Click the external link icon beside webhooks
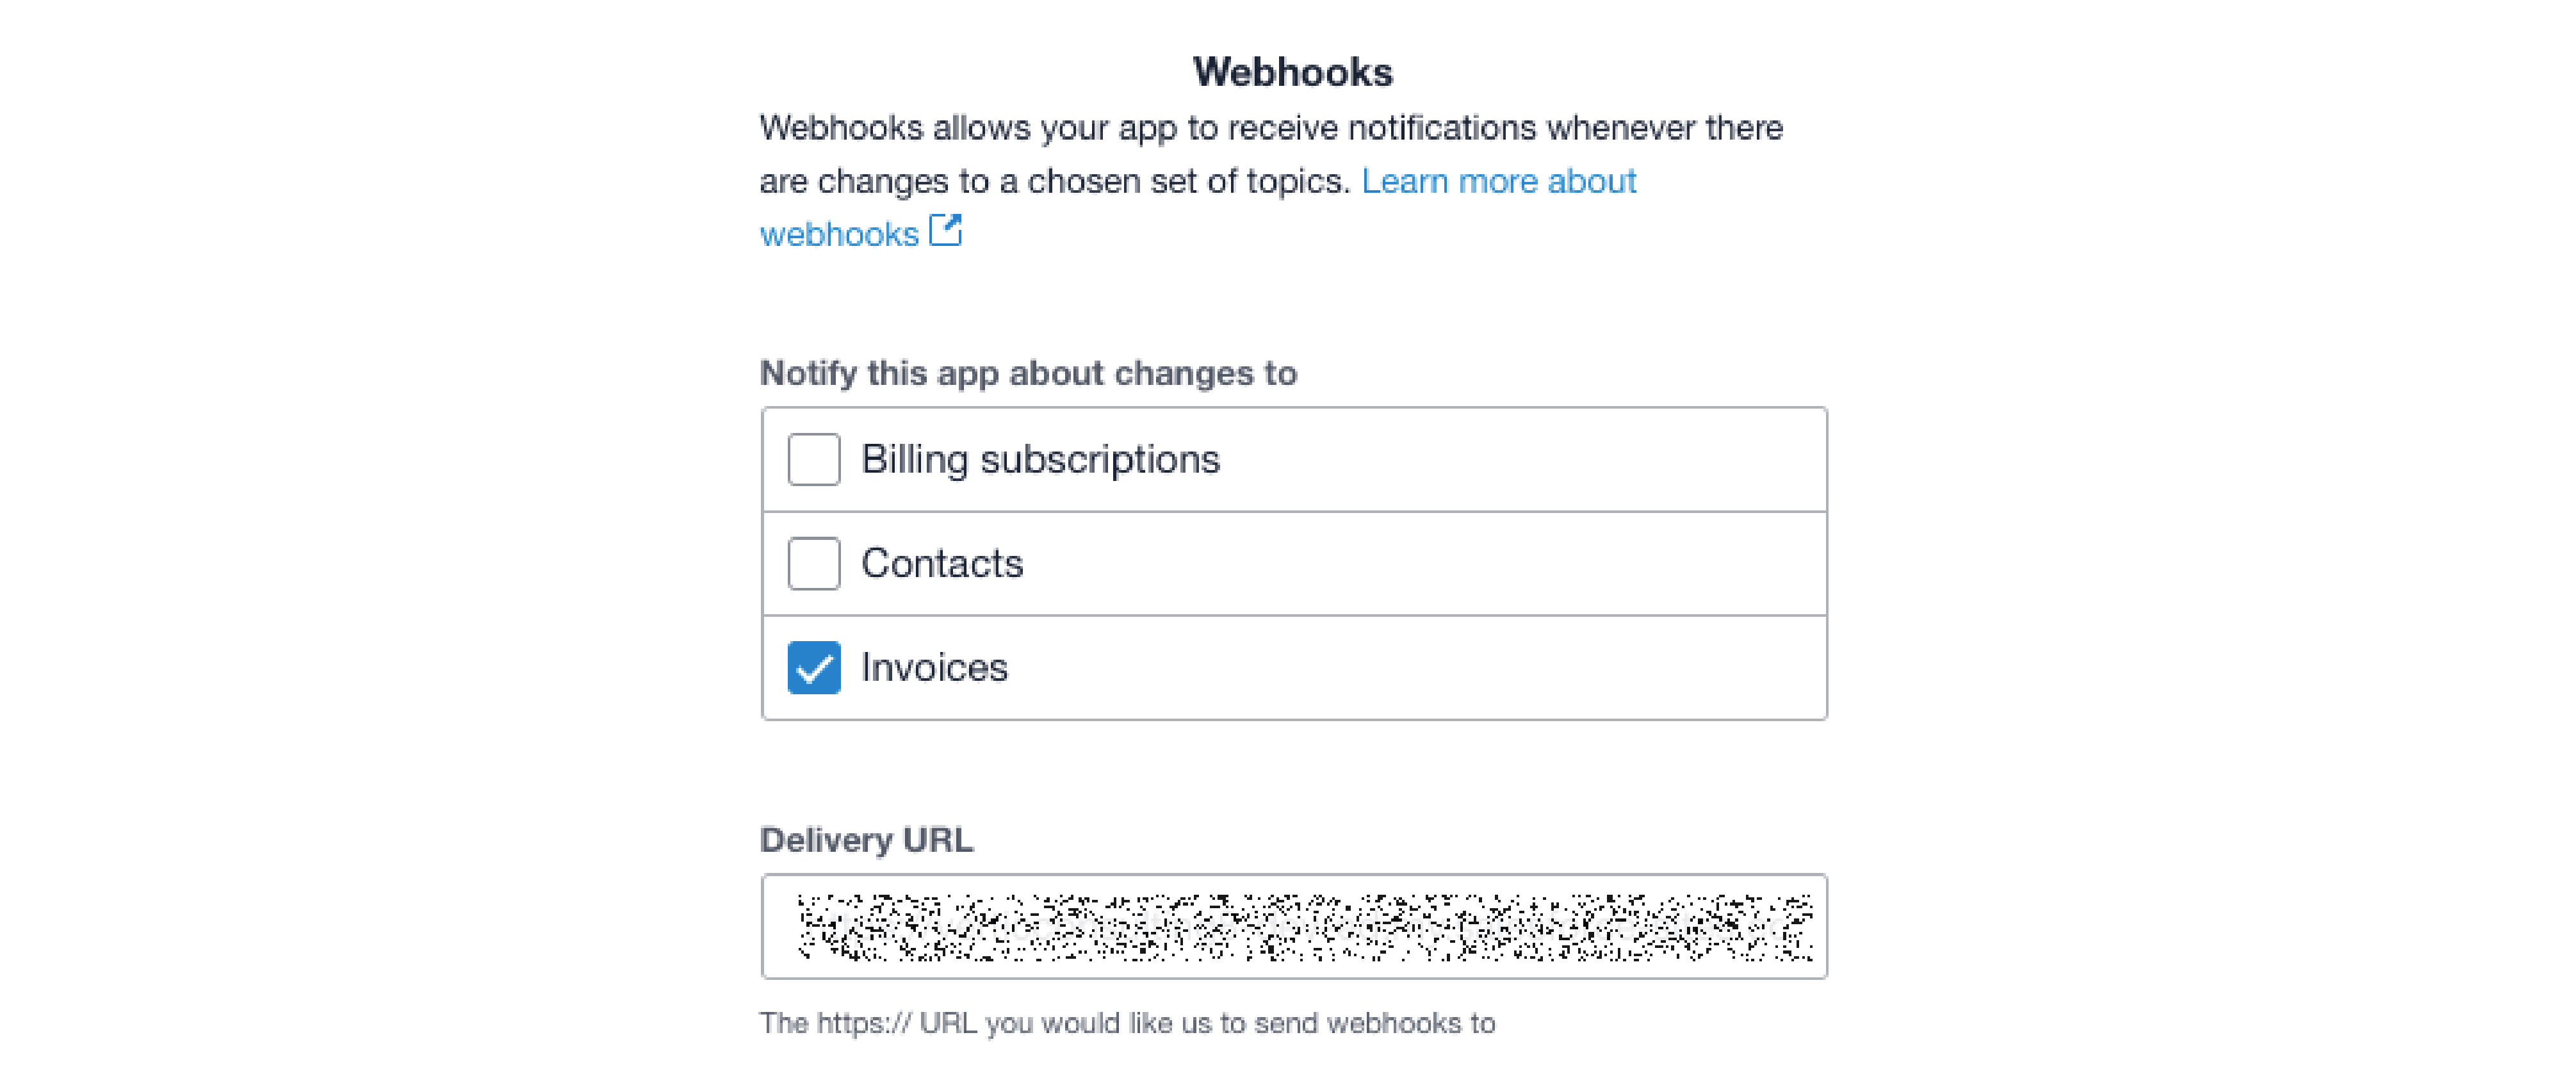The width and height of the screenshot is (2576, 1092). (x=945, y=231)
